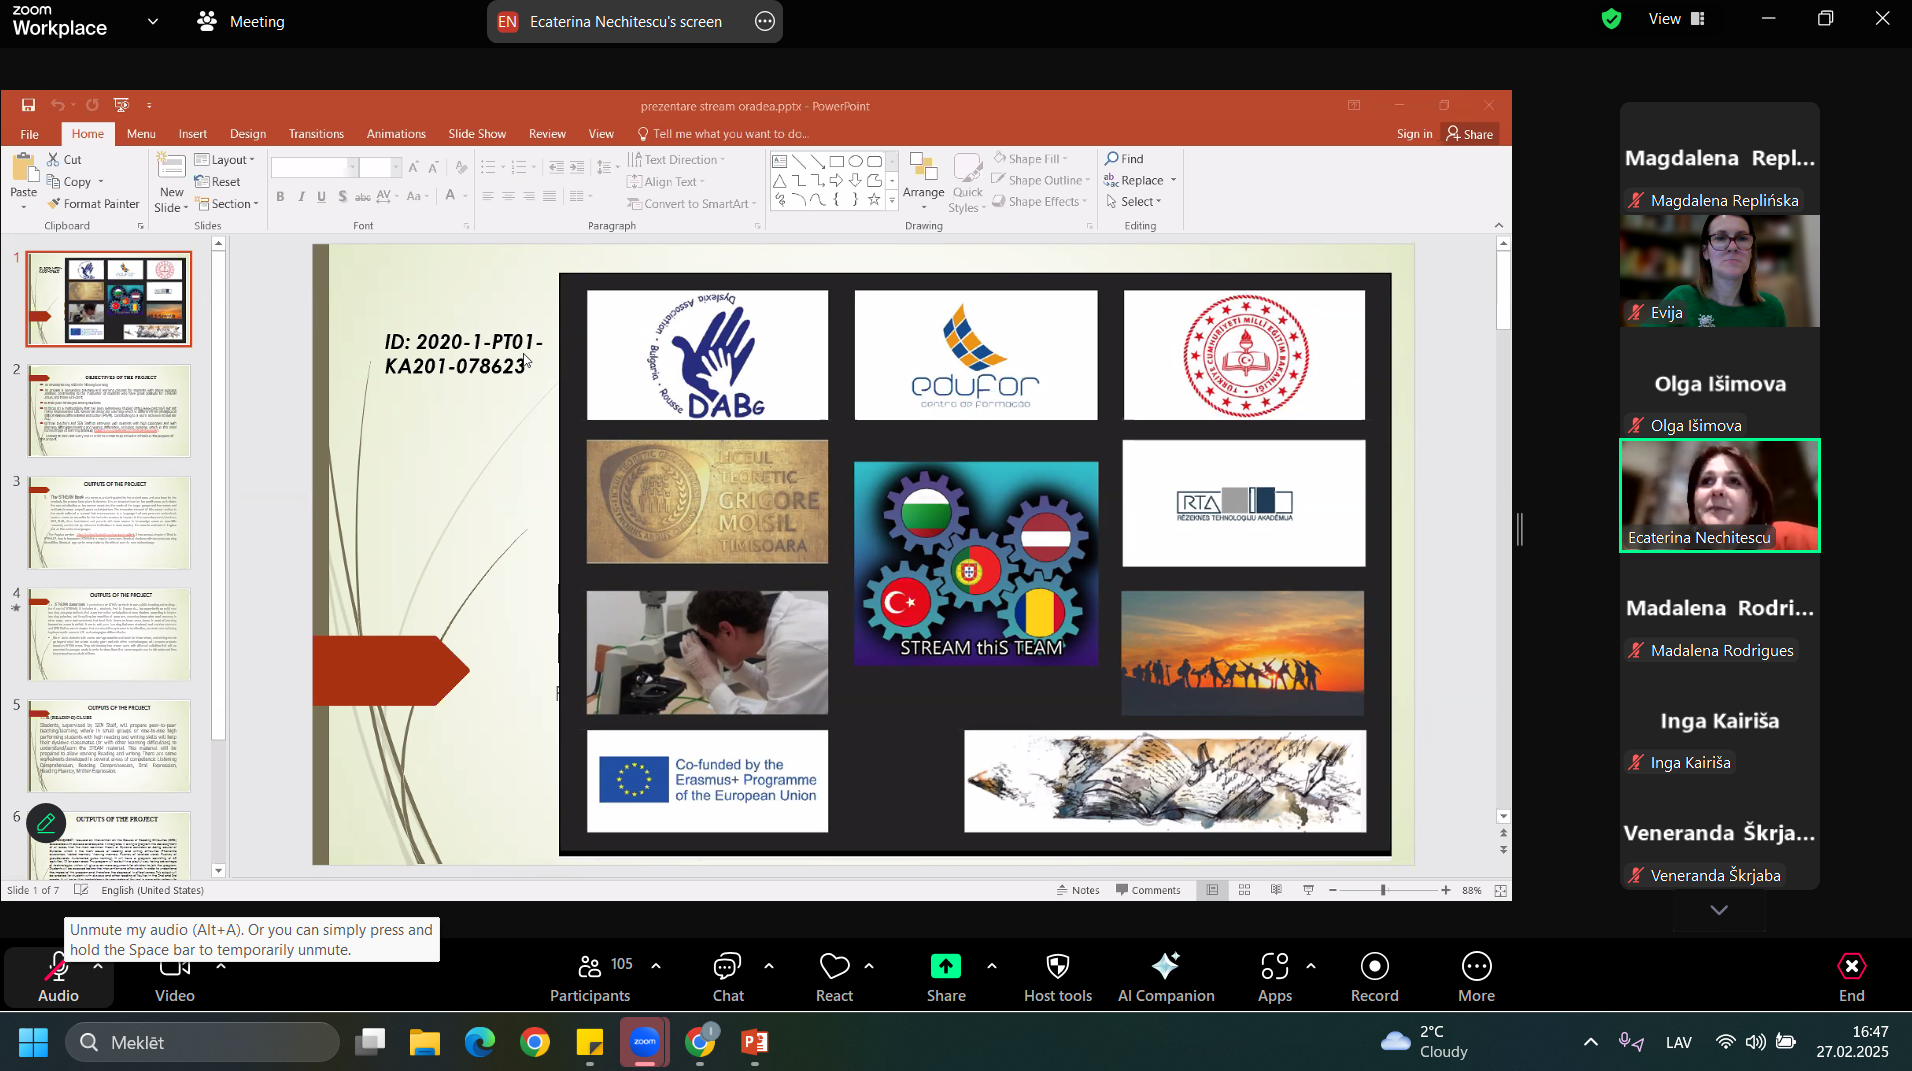Unmute microphone with Audio button

click(x=57, y=977)
